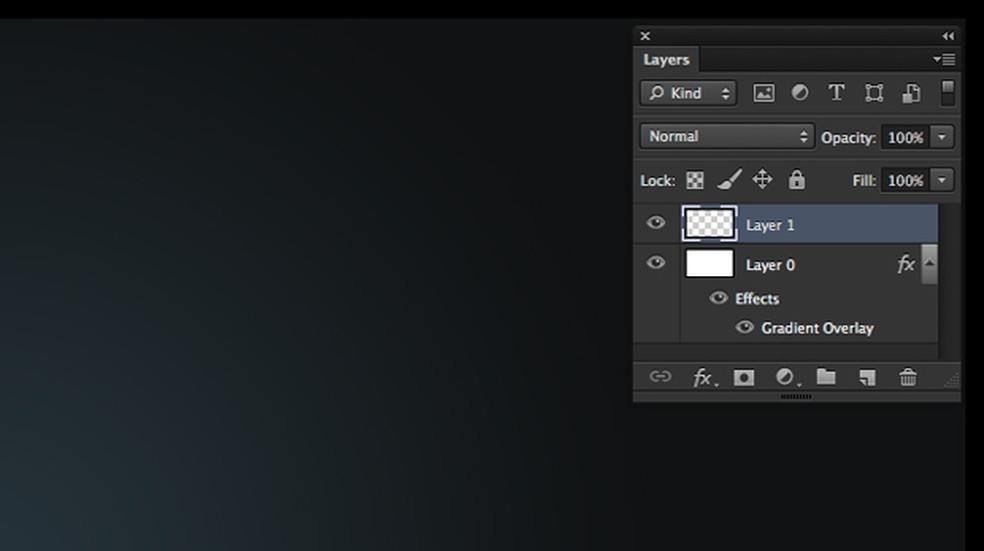This screenshot has height=551, width=984.
Task: Switch to the Layers tab
Action: 666,60
